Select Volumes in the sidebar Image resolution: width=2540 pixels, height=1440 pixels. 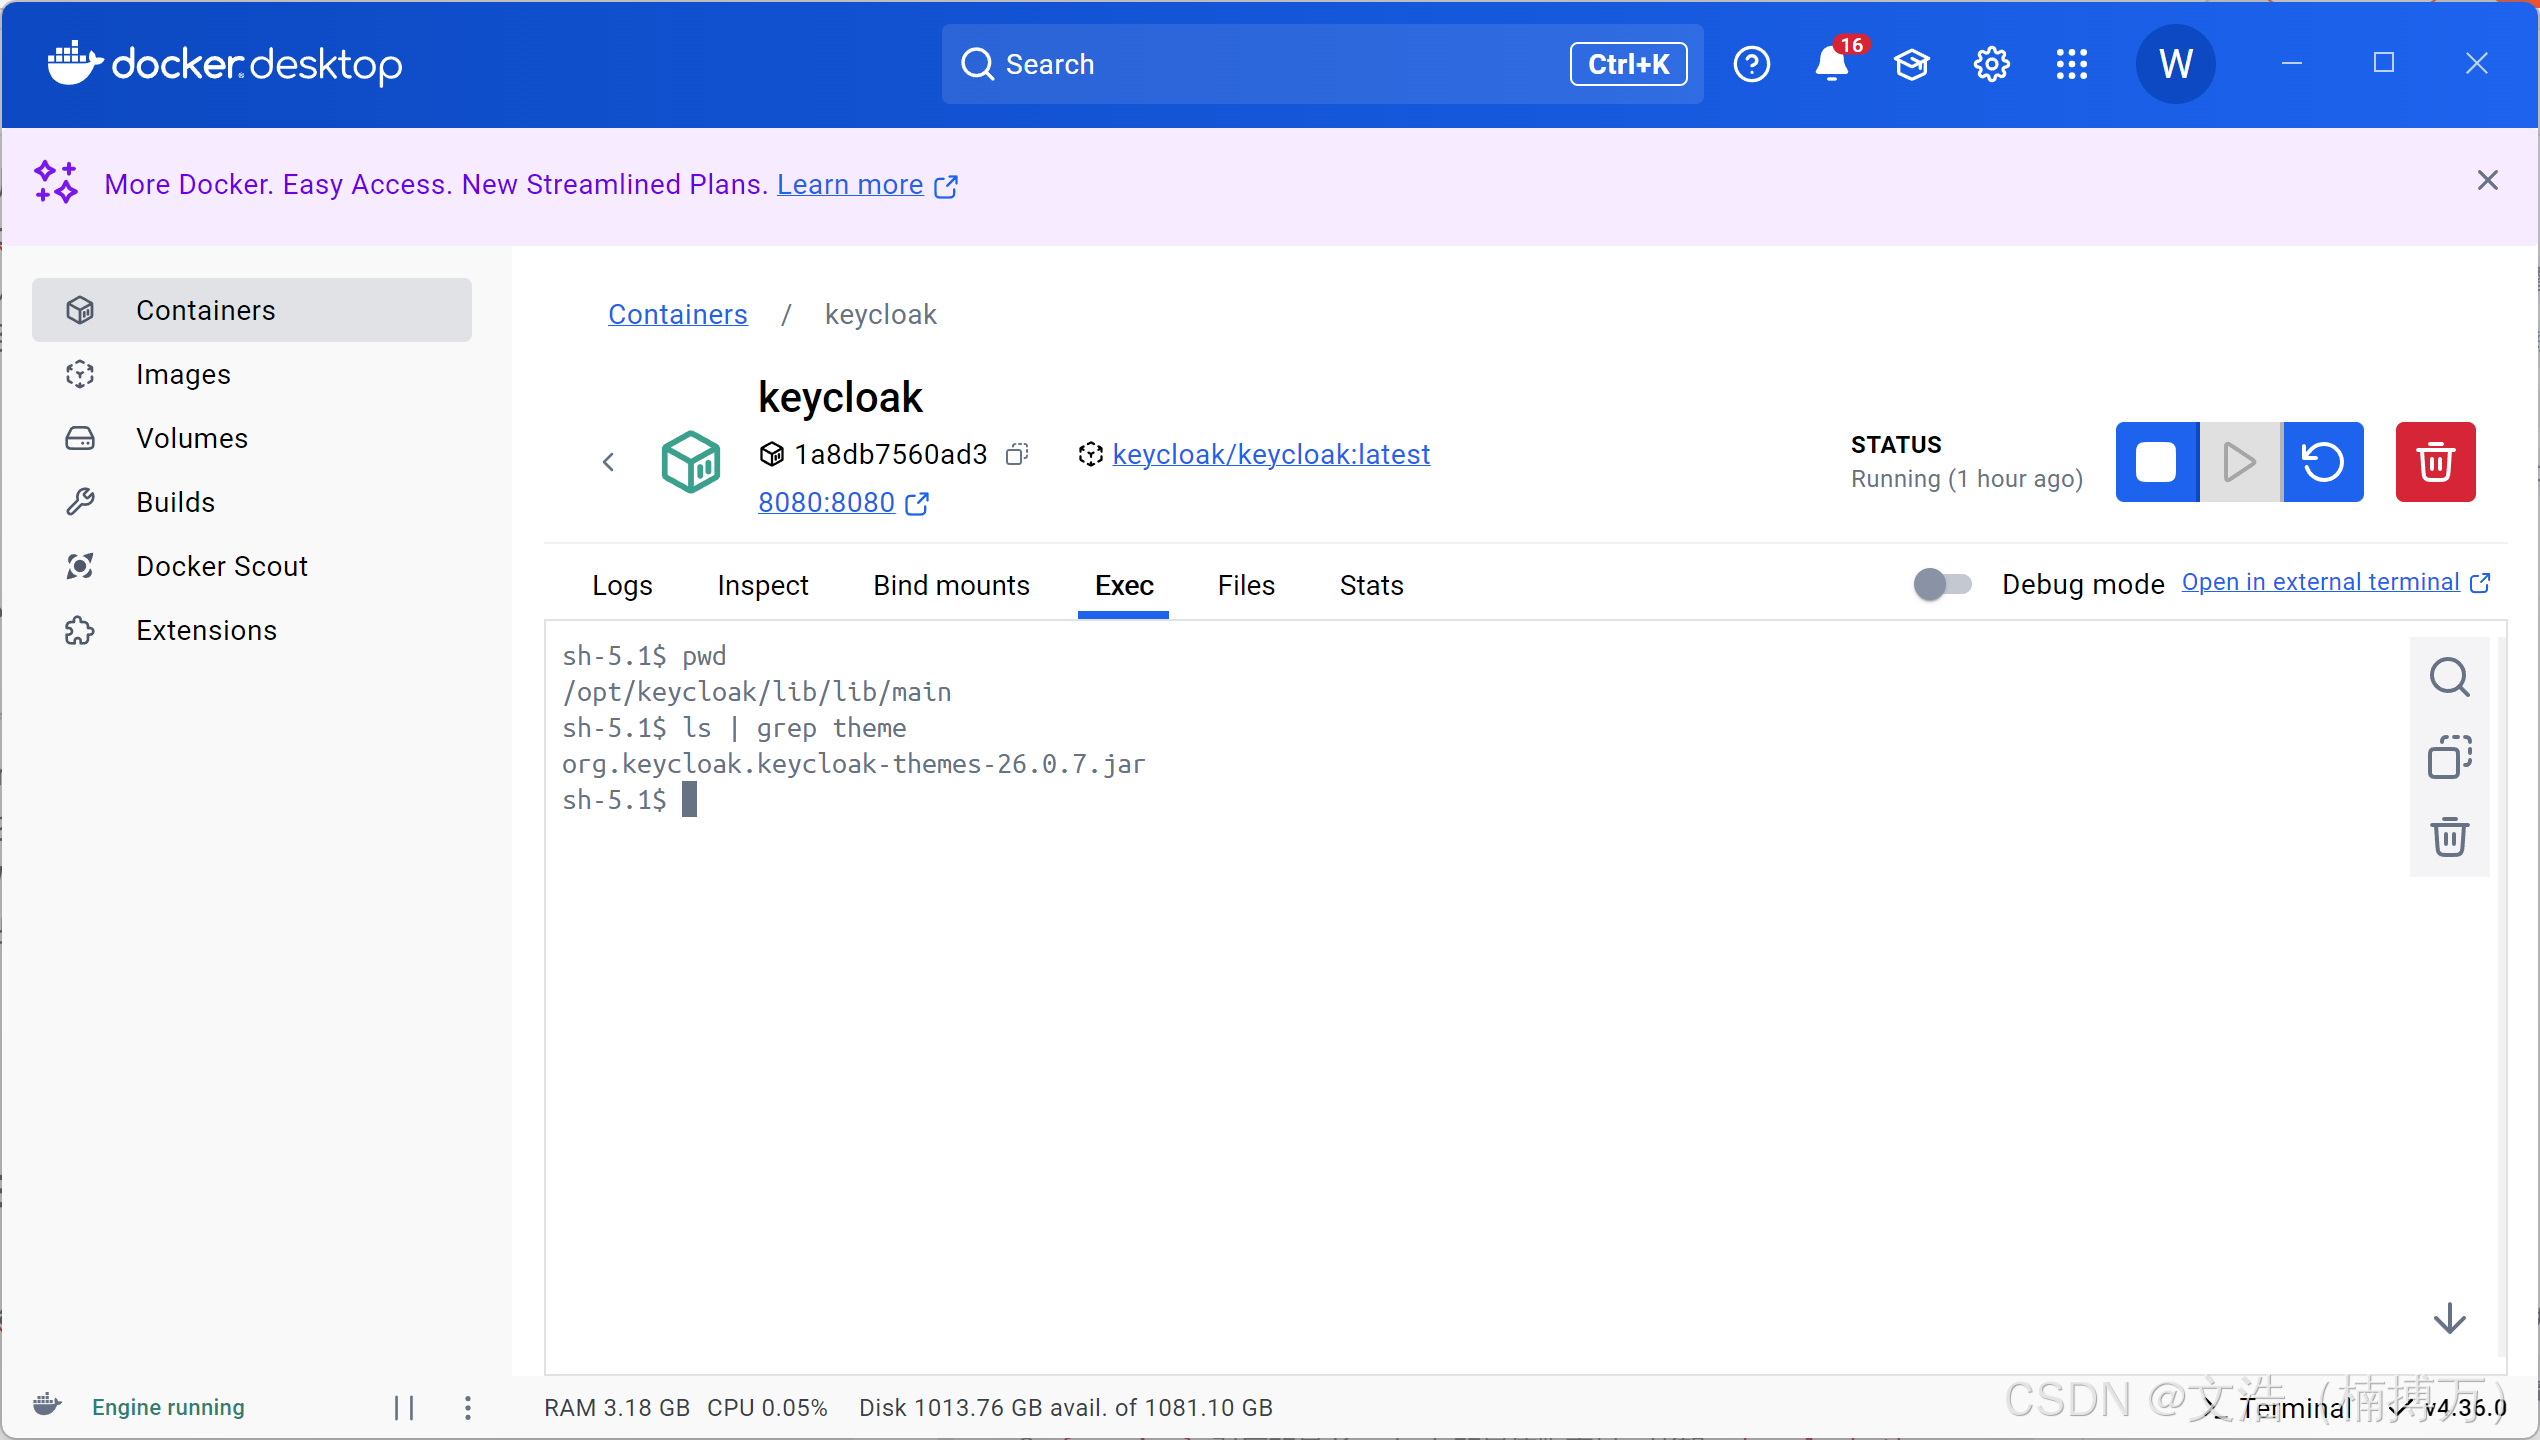point(252,438)
